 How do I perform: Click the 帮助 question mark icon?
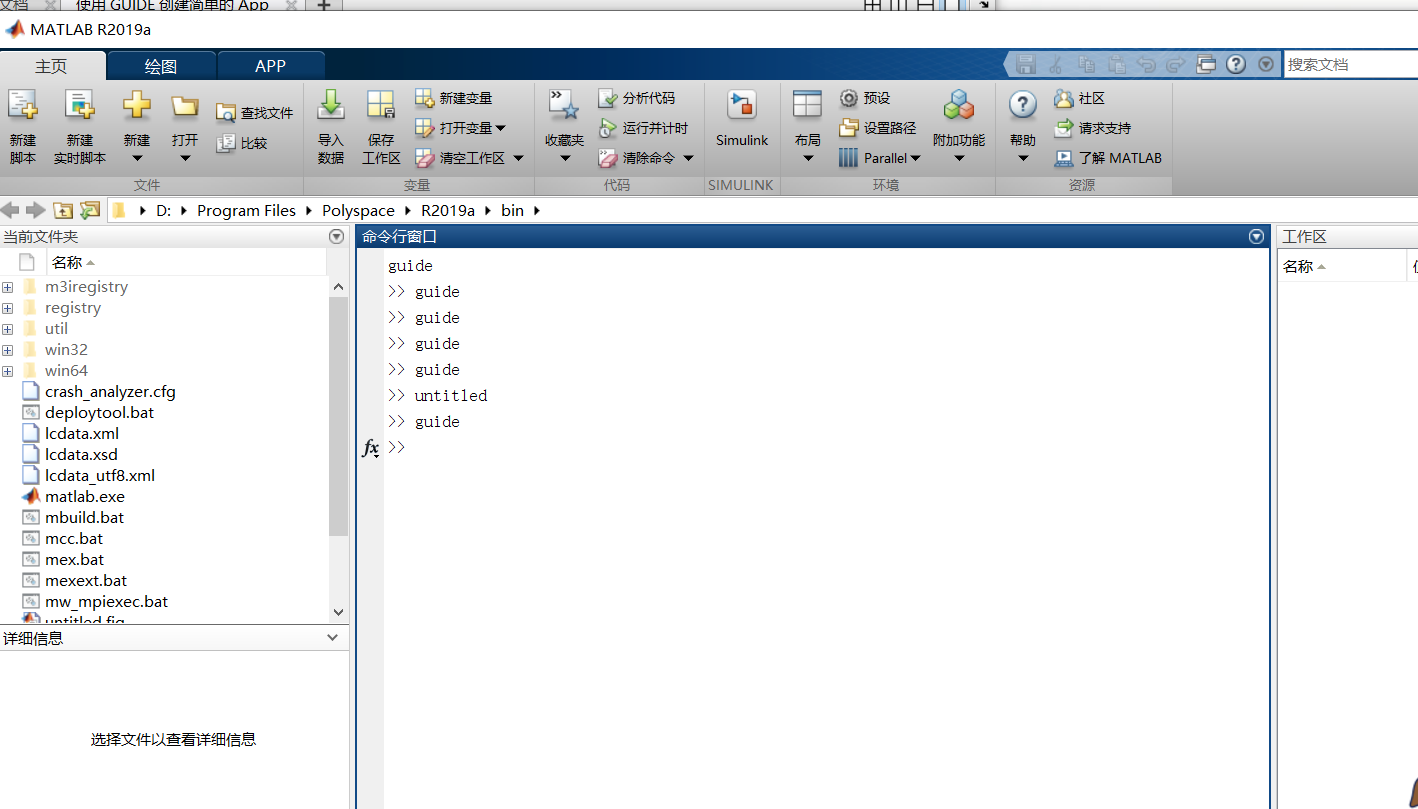(x=1022, y=105)
